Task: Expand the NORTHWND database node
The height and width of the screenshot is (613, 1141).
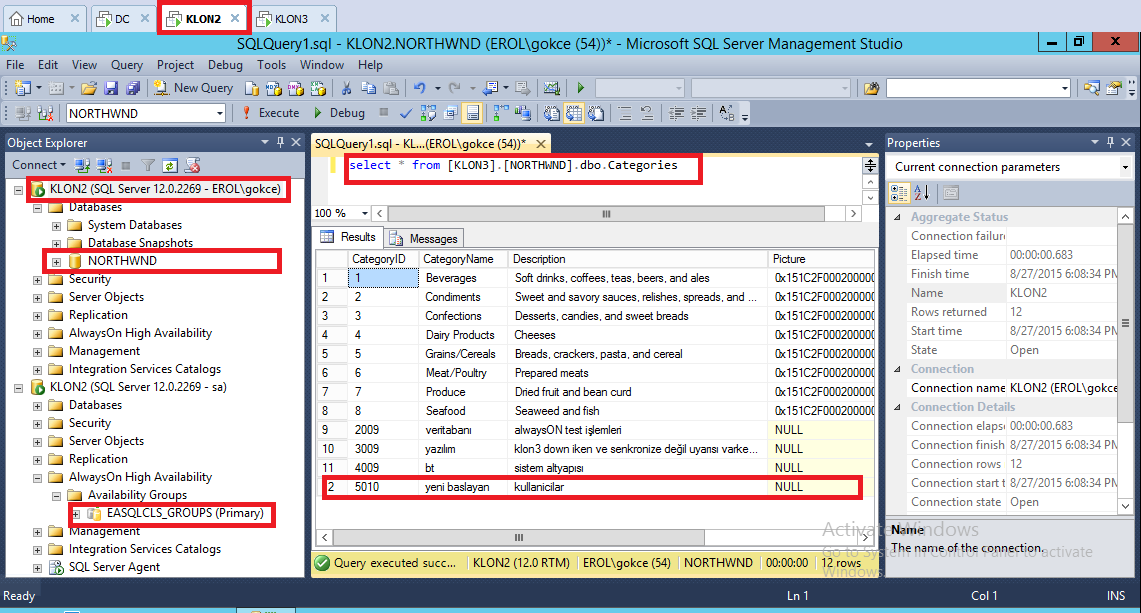Action: (56, 261)
